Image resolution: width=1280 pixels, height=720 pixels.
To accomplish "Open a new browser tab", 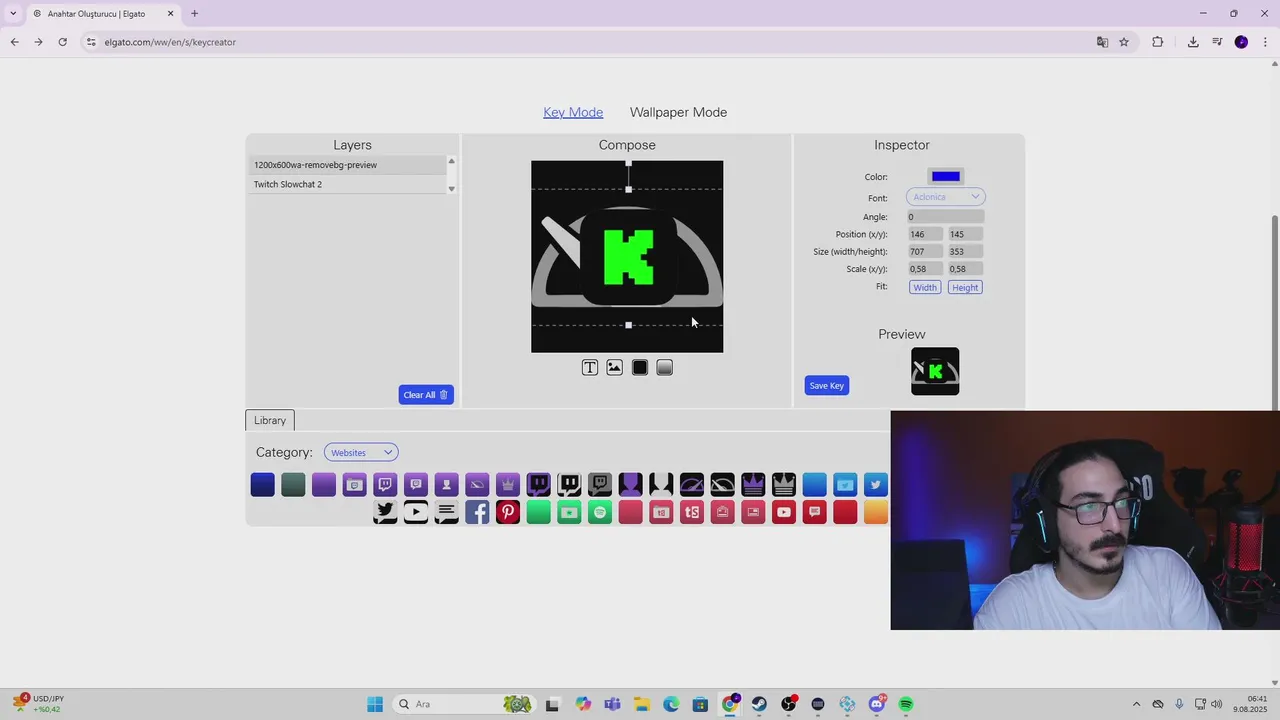I will pos(194,14).
